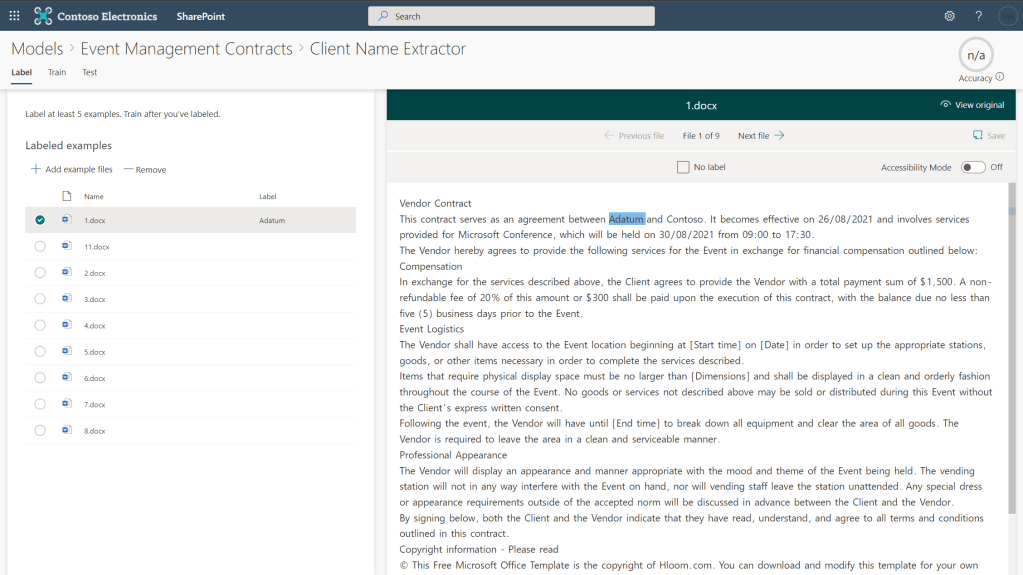1023x575 pixels.
Task: Toggle Accessibility Mode switch on
Action: tap(972, 167)
